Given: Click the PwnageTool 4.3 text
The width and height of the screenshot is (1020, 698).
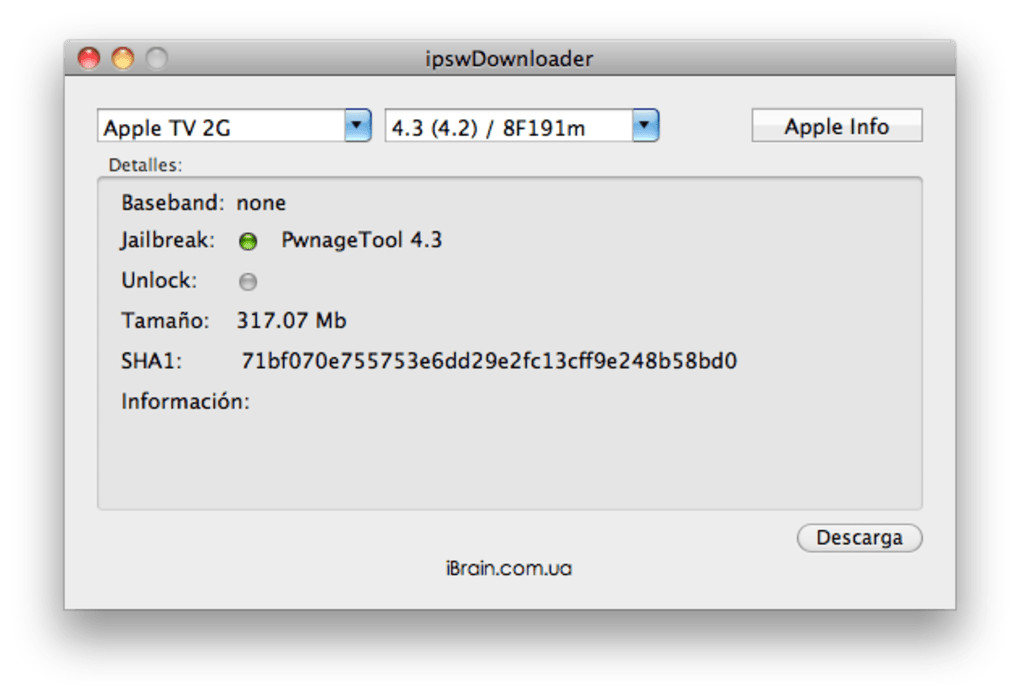Looking at the screenshot, I should point(362,241).
